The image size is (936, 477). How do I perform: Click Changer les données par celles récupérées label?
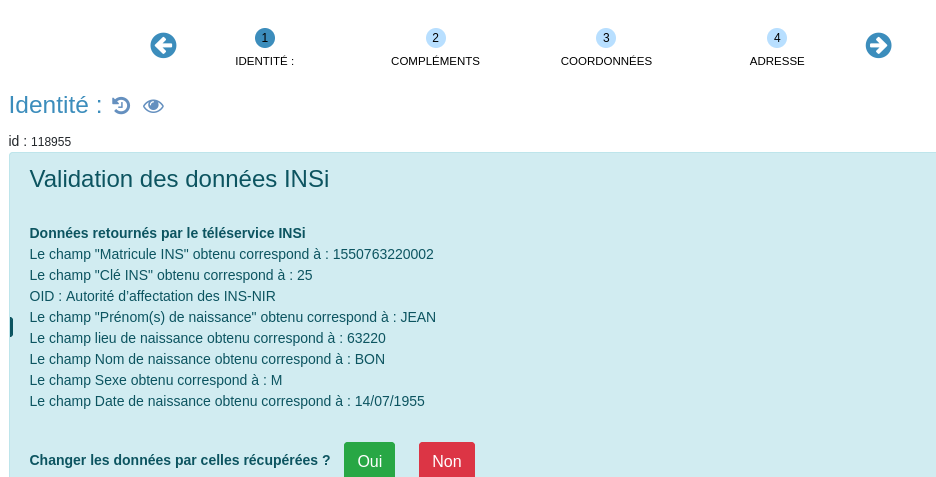(180, 460)
